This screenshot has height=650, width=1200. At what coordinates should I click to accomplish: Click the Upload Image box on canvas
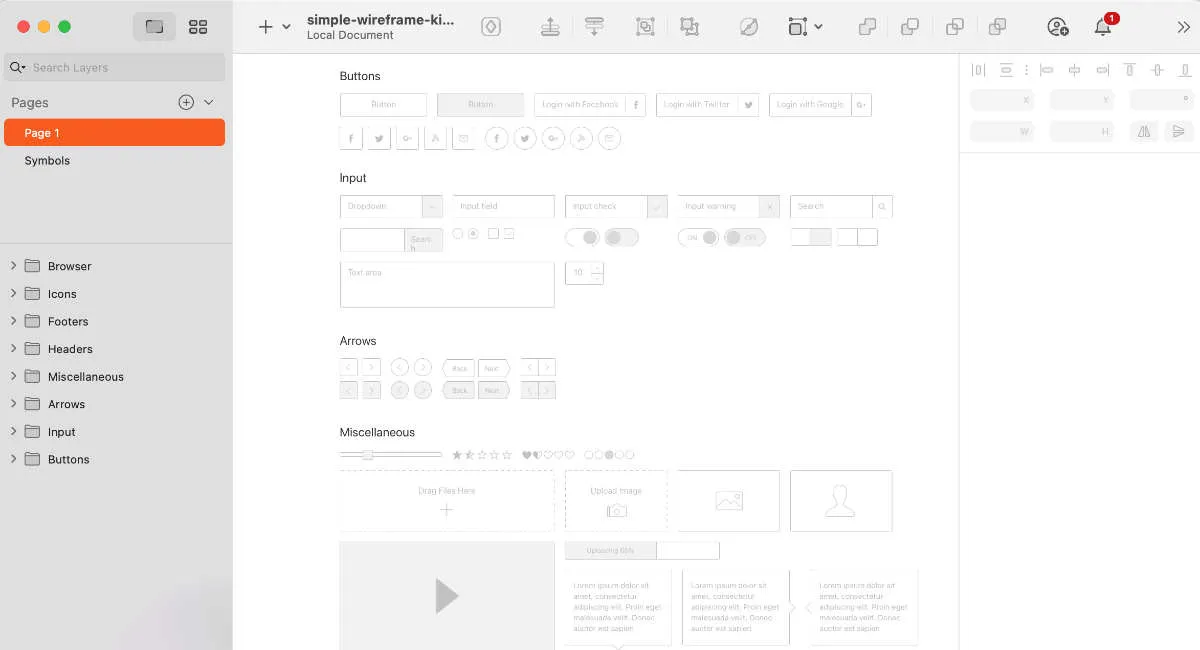pyautogui.click(x=616, y=500)
